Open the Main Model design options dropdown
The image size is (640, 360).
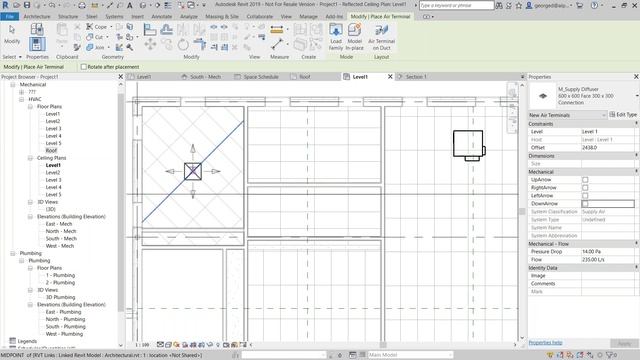pos(410,355)
